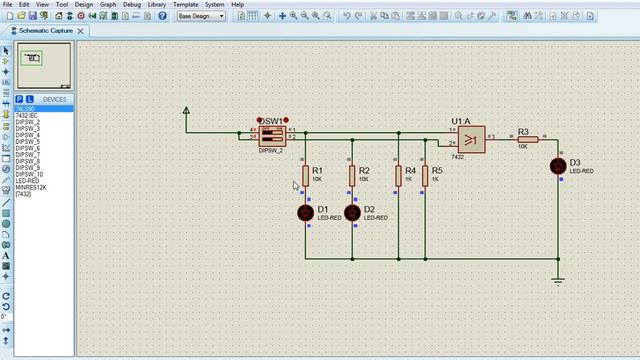Open the help question mark icon
The width and height of the screenshot is (640, 360).
[162, 16]
